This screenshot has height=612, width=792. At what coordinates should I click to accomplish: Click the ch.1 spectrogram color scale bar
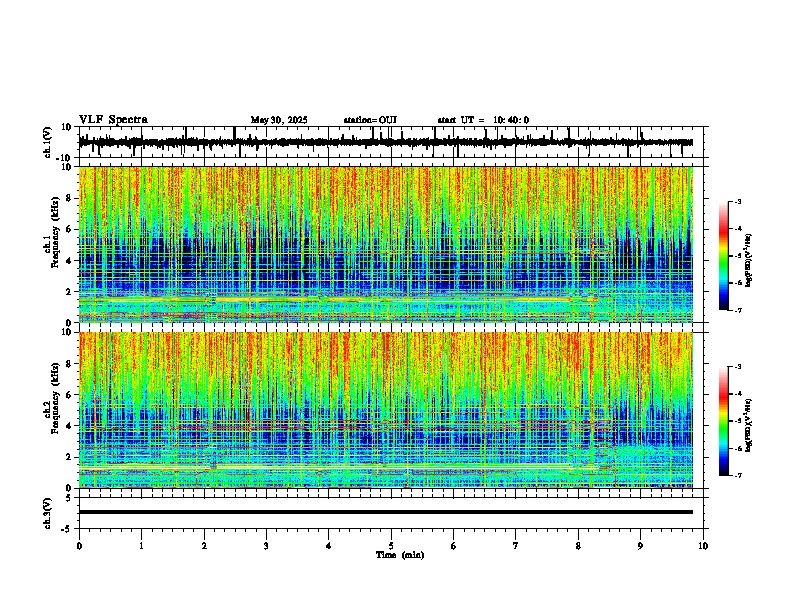coord(724,256)
